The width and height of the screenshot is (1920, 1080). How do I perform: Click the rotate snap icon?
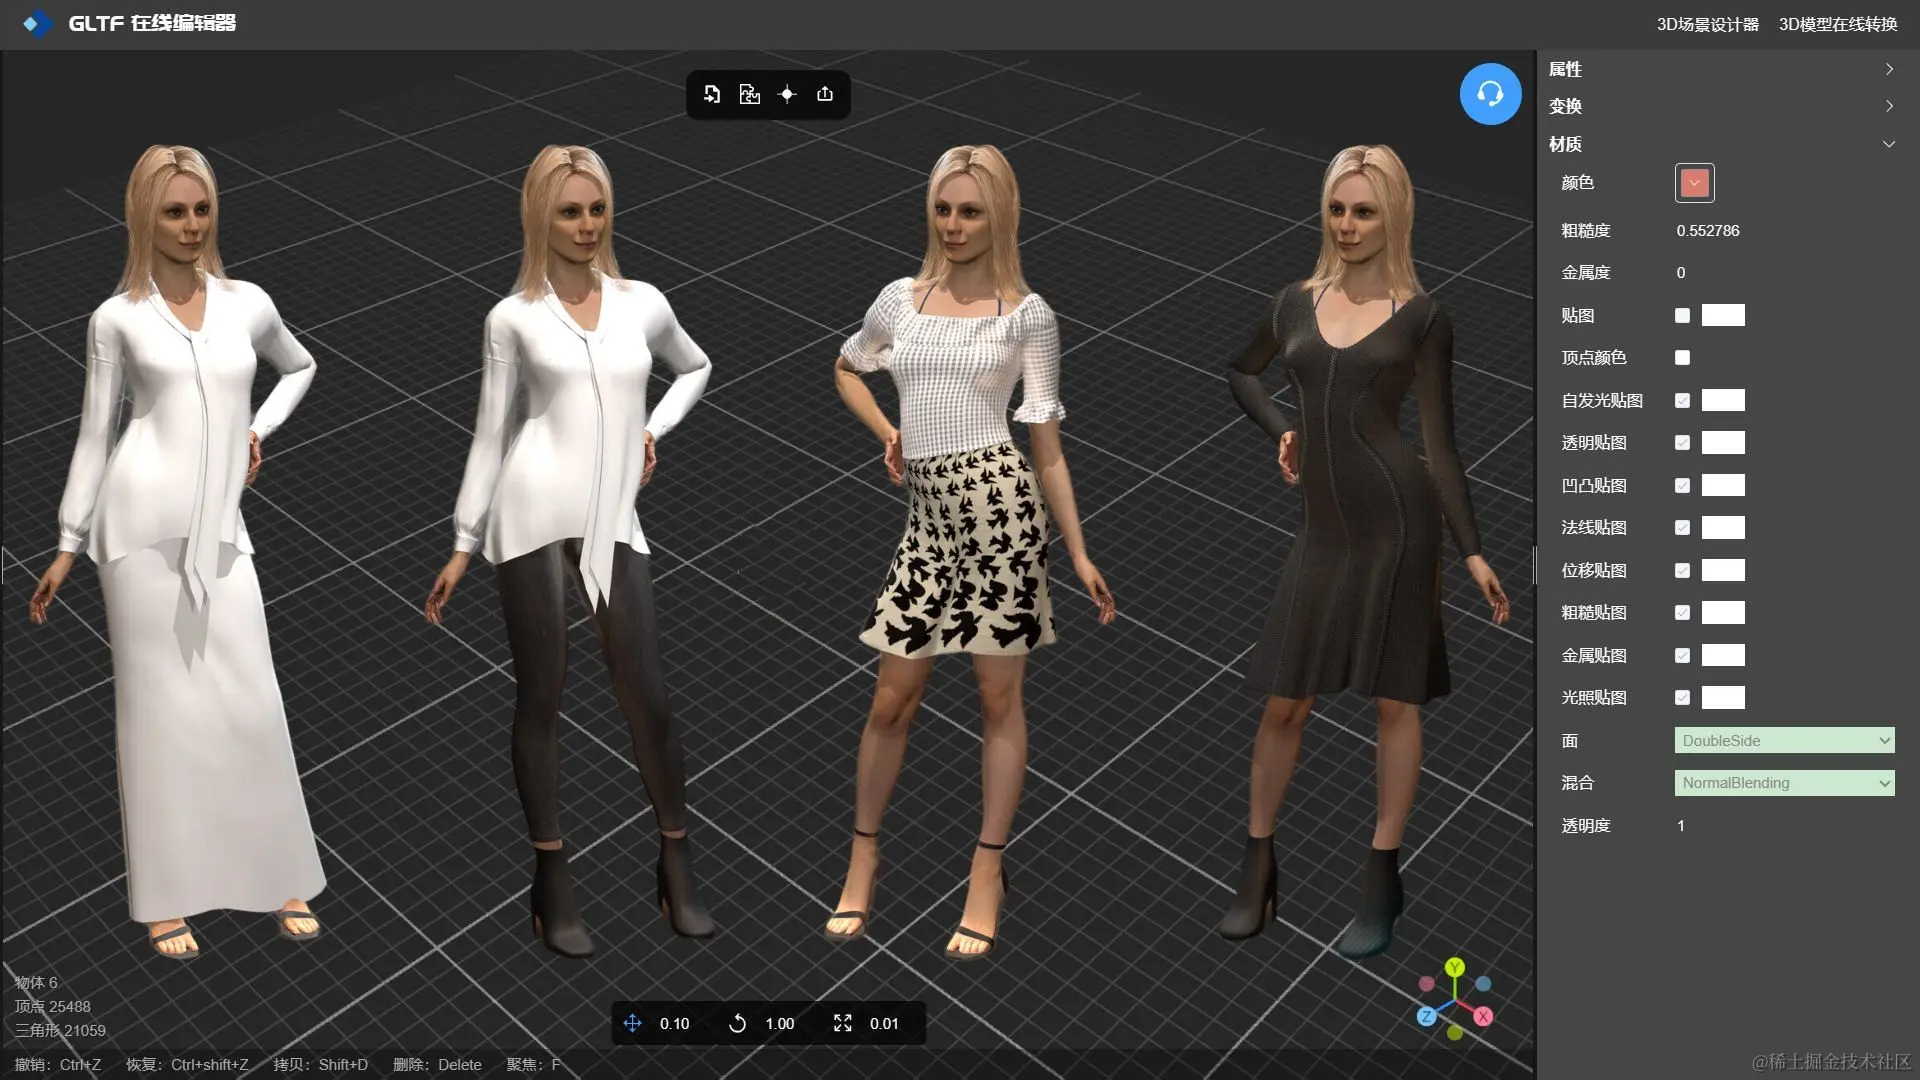click(737, 1023)
